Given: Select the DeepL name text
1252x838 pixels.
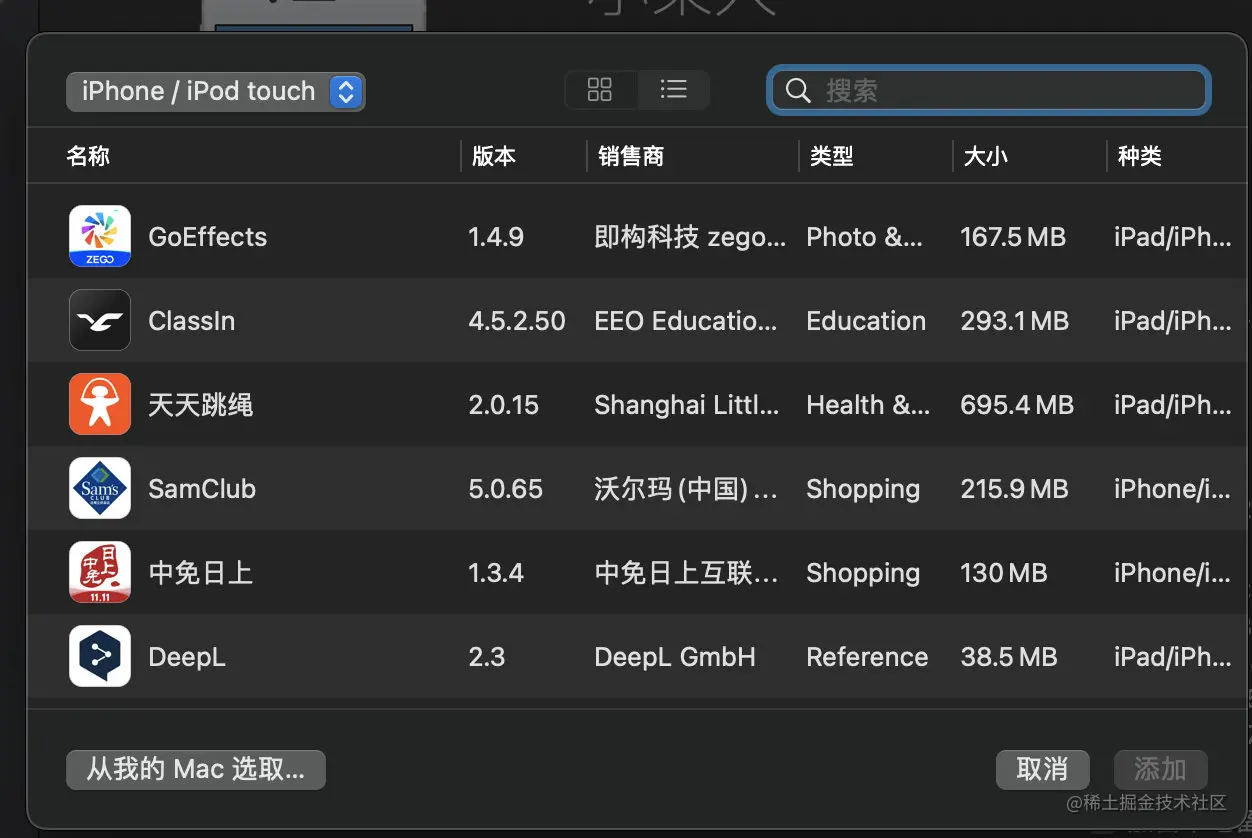Looking at the screenshot, I should (x=187, y=657).
